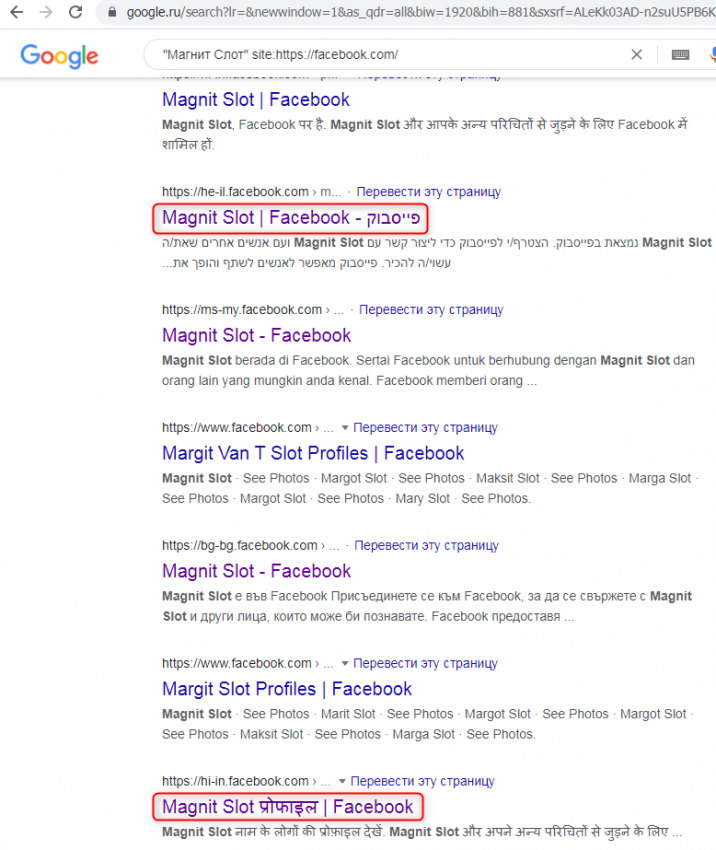The image size is (716, 850).
Task: Click the browser forward arrow
Action: point(46,12)
